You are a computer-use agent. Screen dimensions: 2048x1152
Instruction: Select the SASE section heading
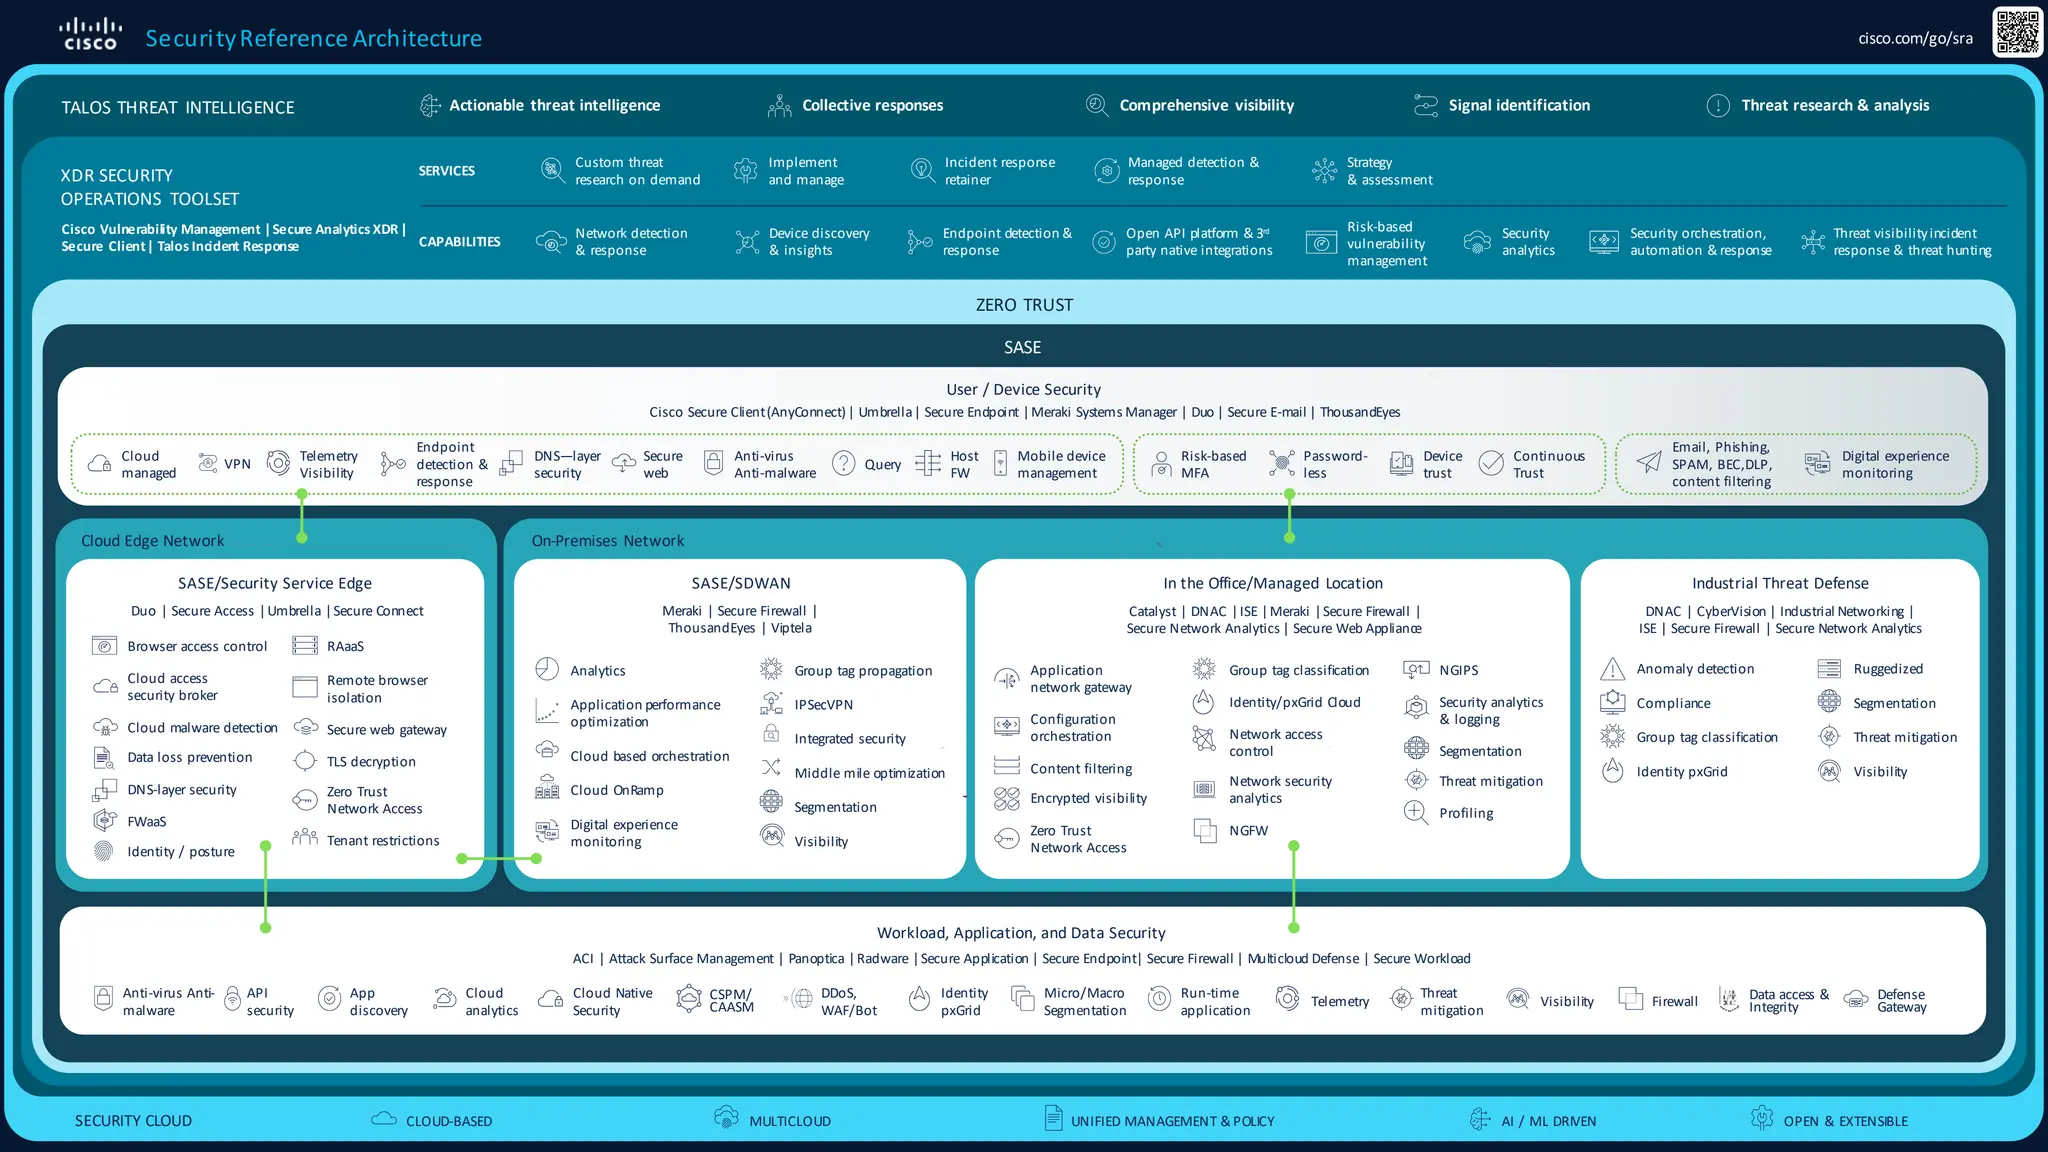tap(1022, 347)
